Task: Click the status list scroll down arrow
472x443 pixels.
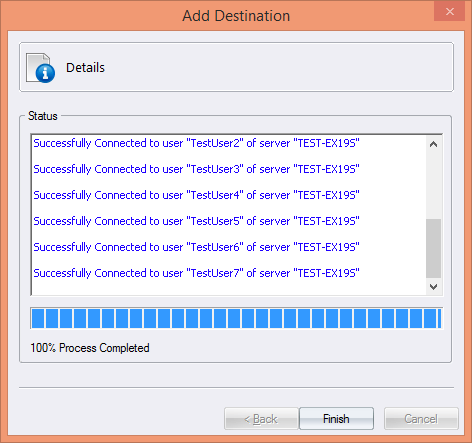Action: coord(433,287)
